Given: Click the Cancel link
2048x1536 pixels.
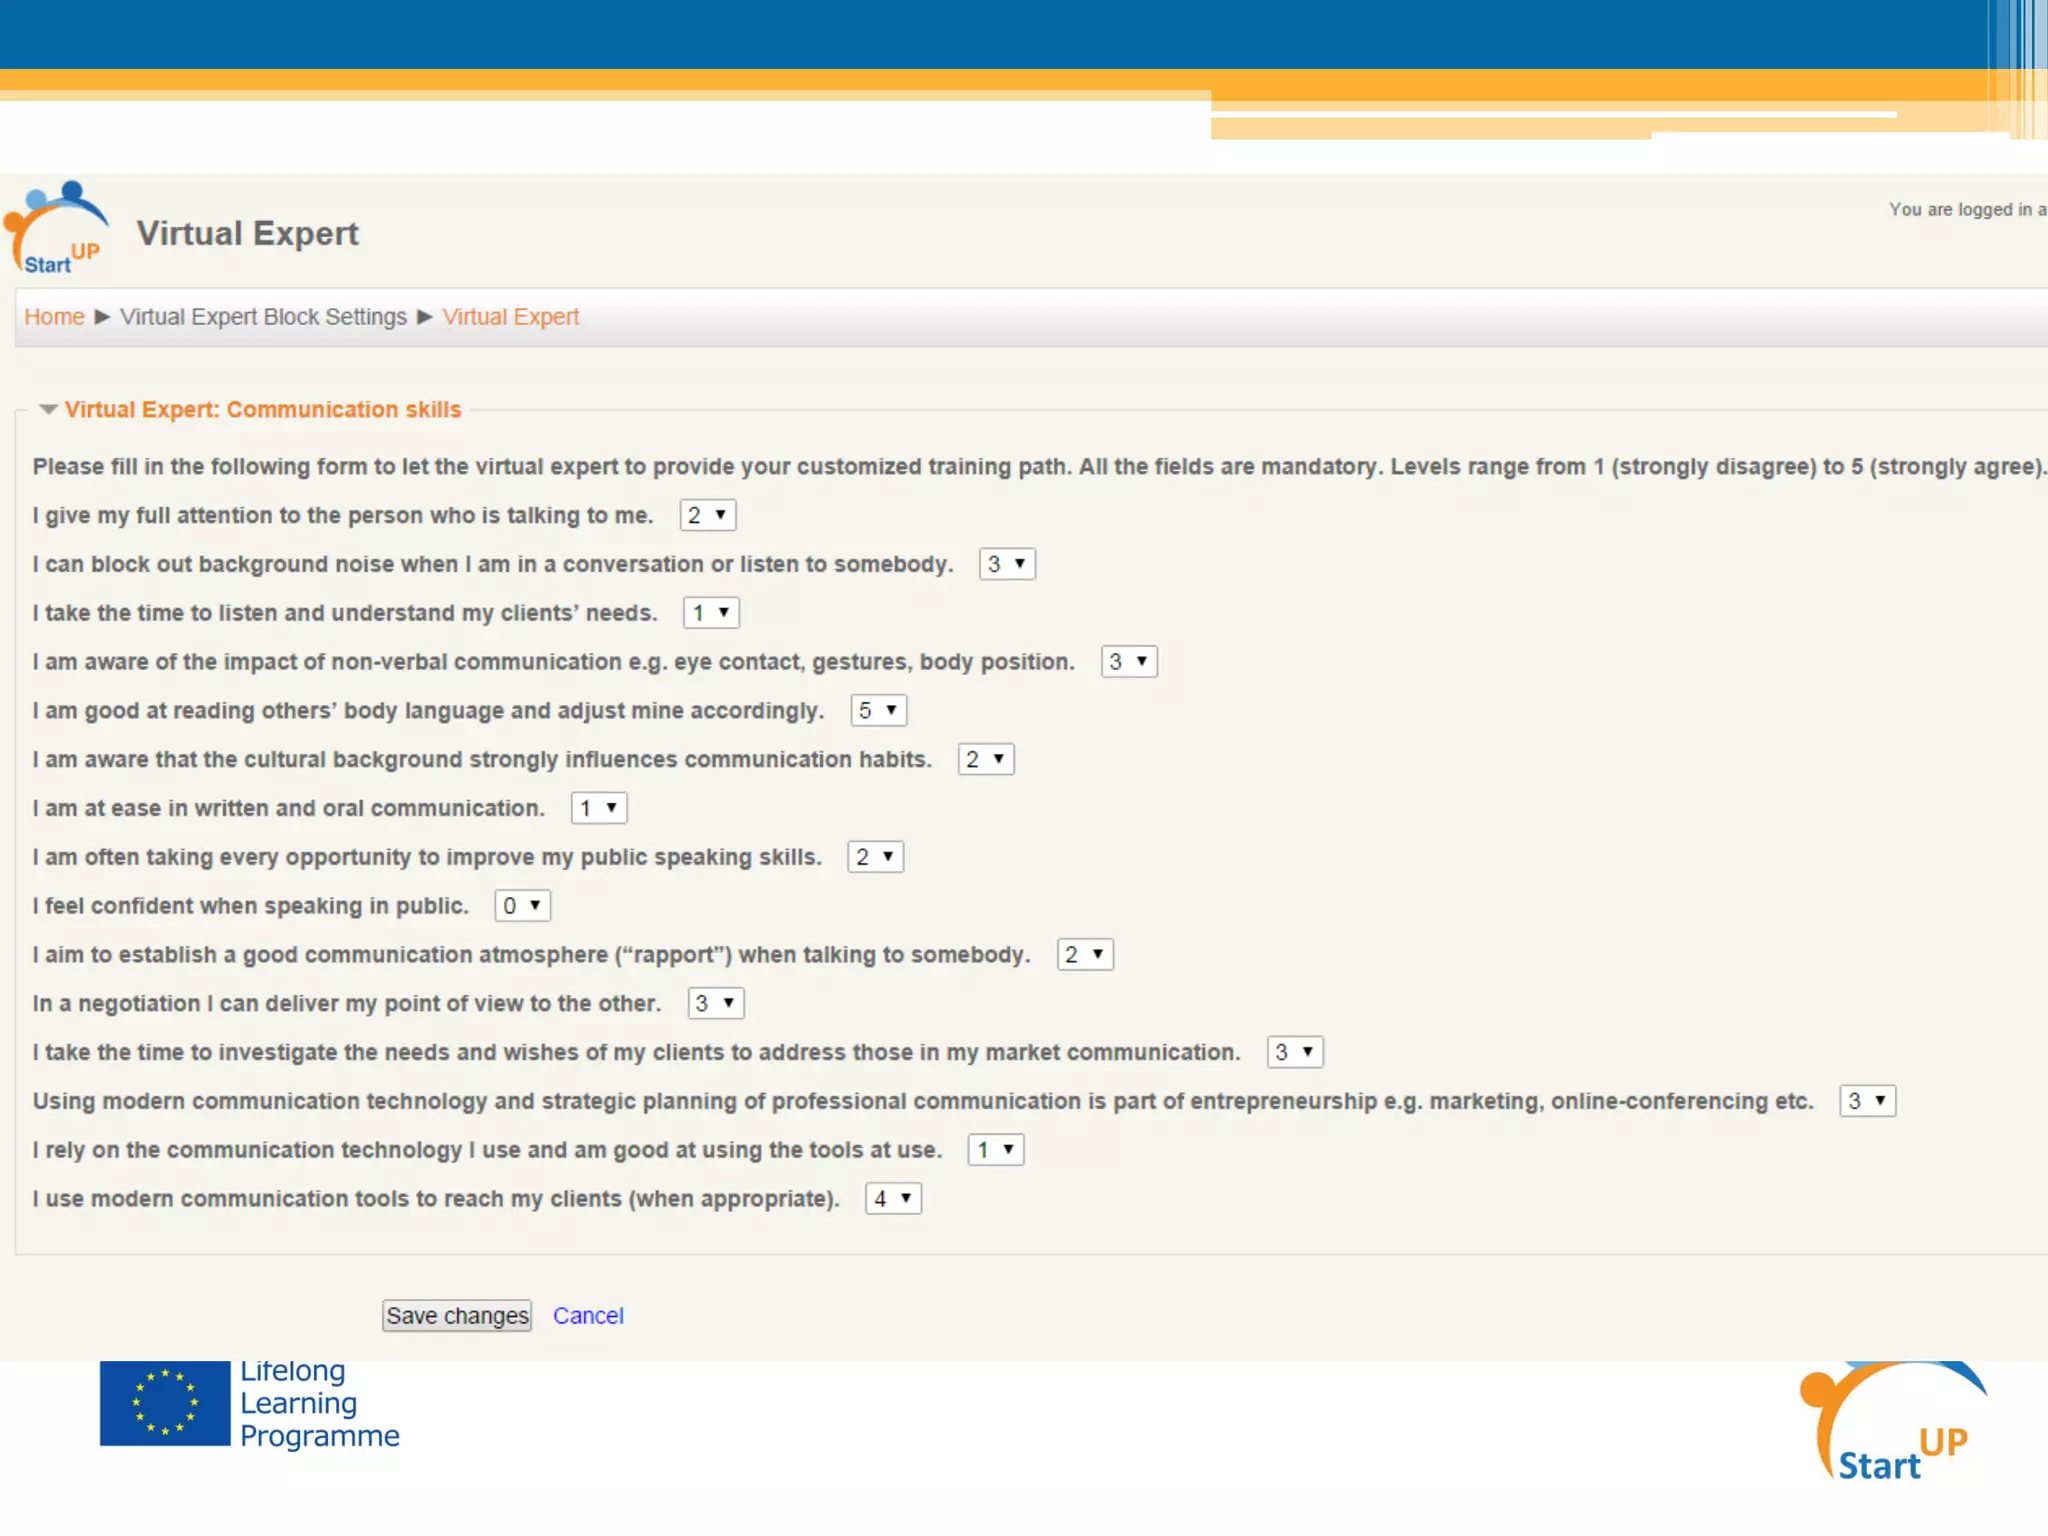Looking at the screenshot, I should click(x=588, y=1316).
